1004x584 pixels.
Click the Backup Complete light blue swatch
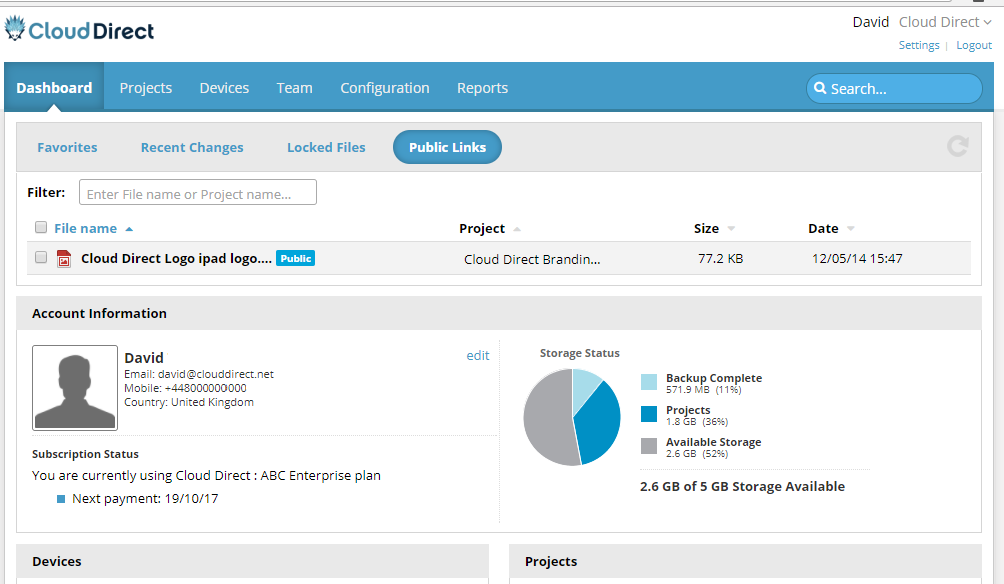coord(649,382)
